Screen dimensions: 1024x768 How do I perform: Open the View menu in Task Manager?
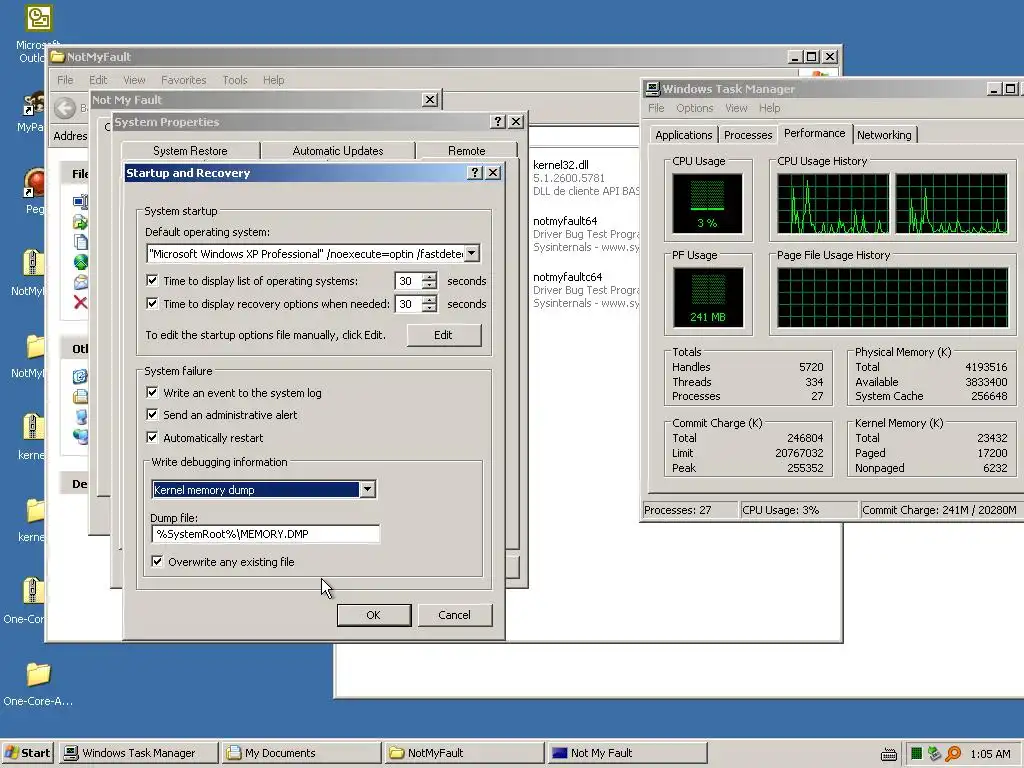(x=736, y=108)
